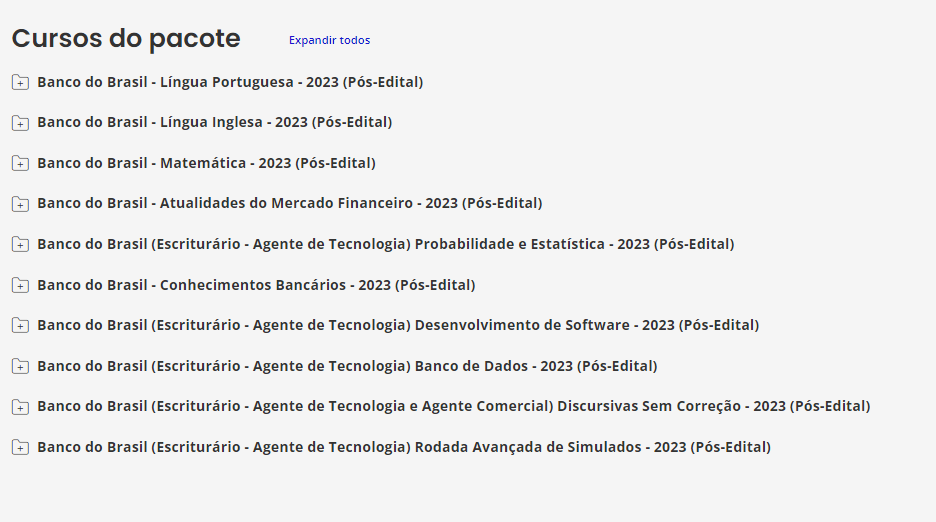
Task: Expand folder icon beside Matemática course
Action: (20, 163)
